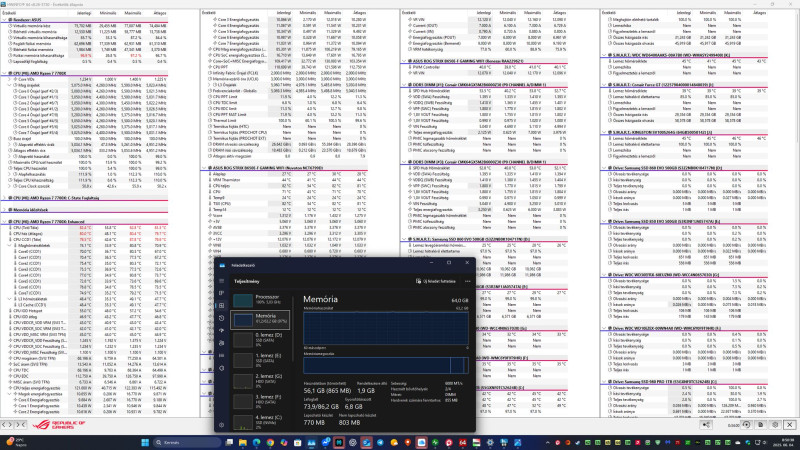This screenshot has width=800, height=450.
Task: Click HWiNFO clock reset icon in bottom bar
Action: pyautogui.click(x=746, y=424)
